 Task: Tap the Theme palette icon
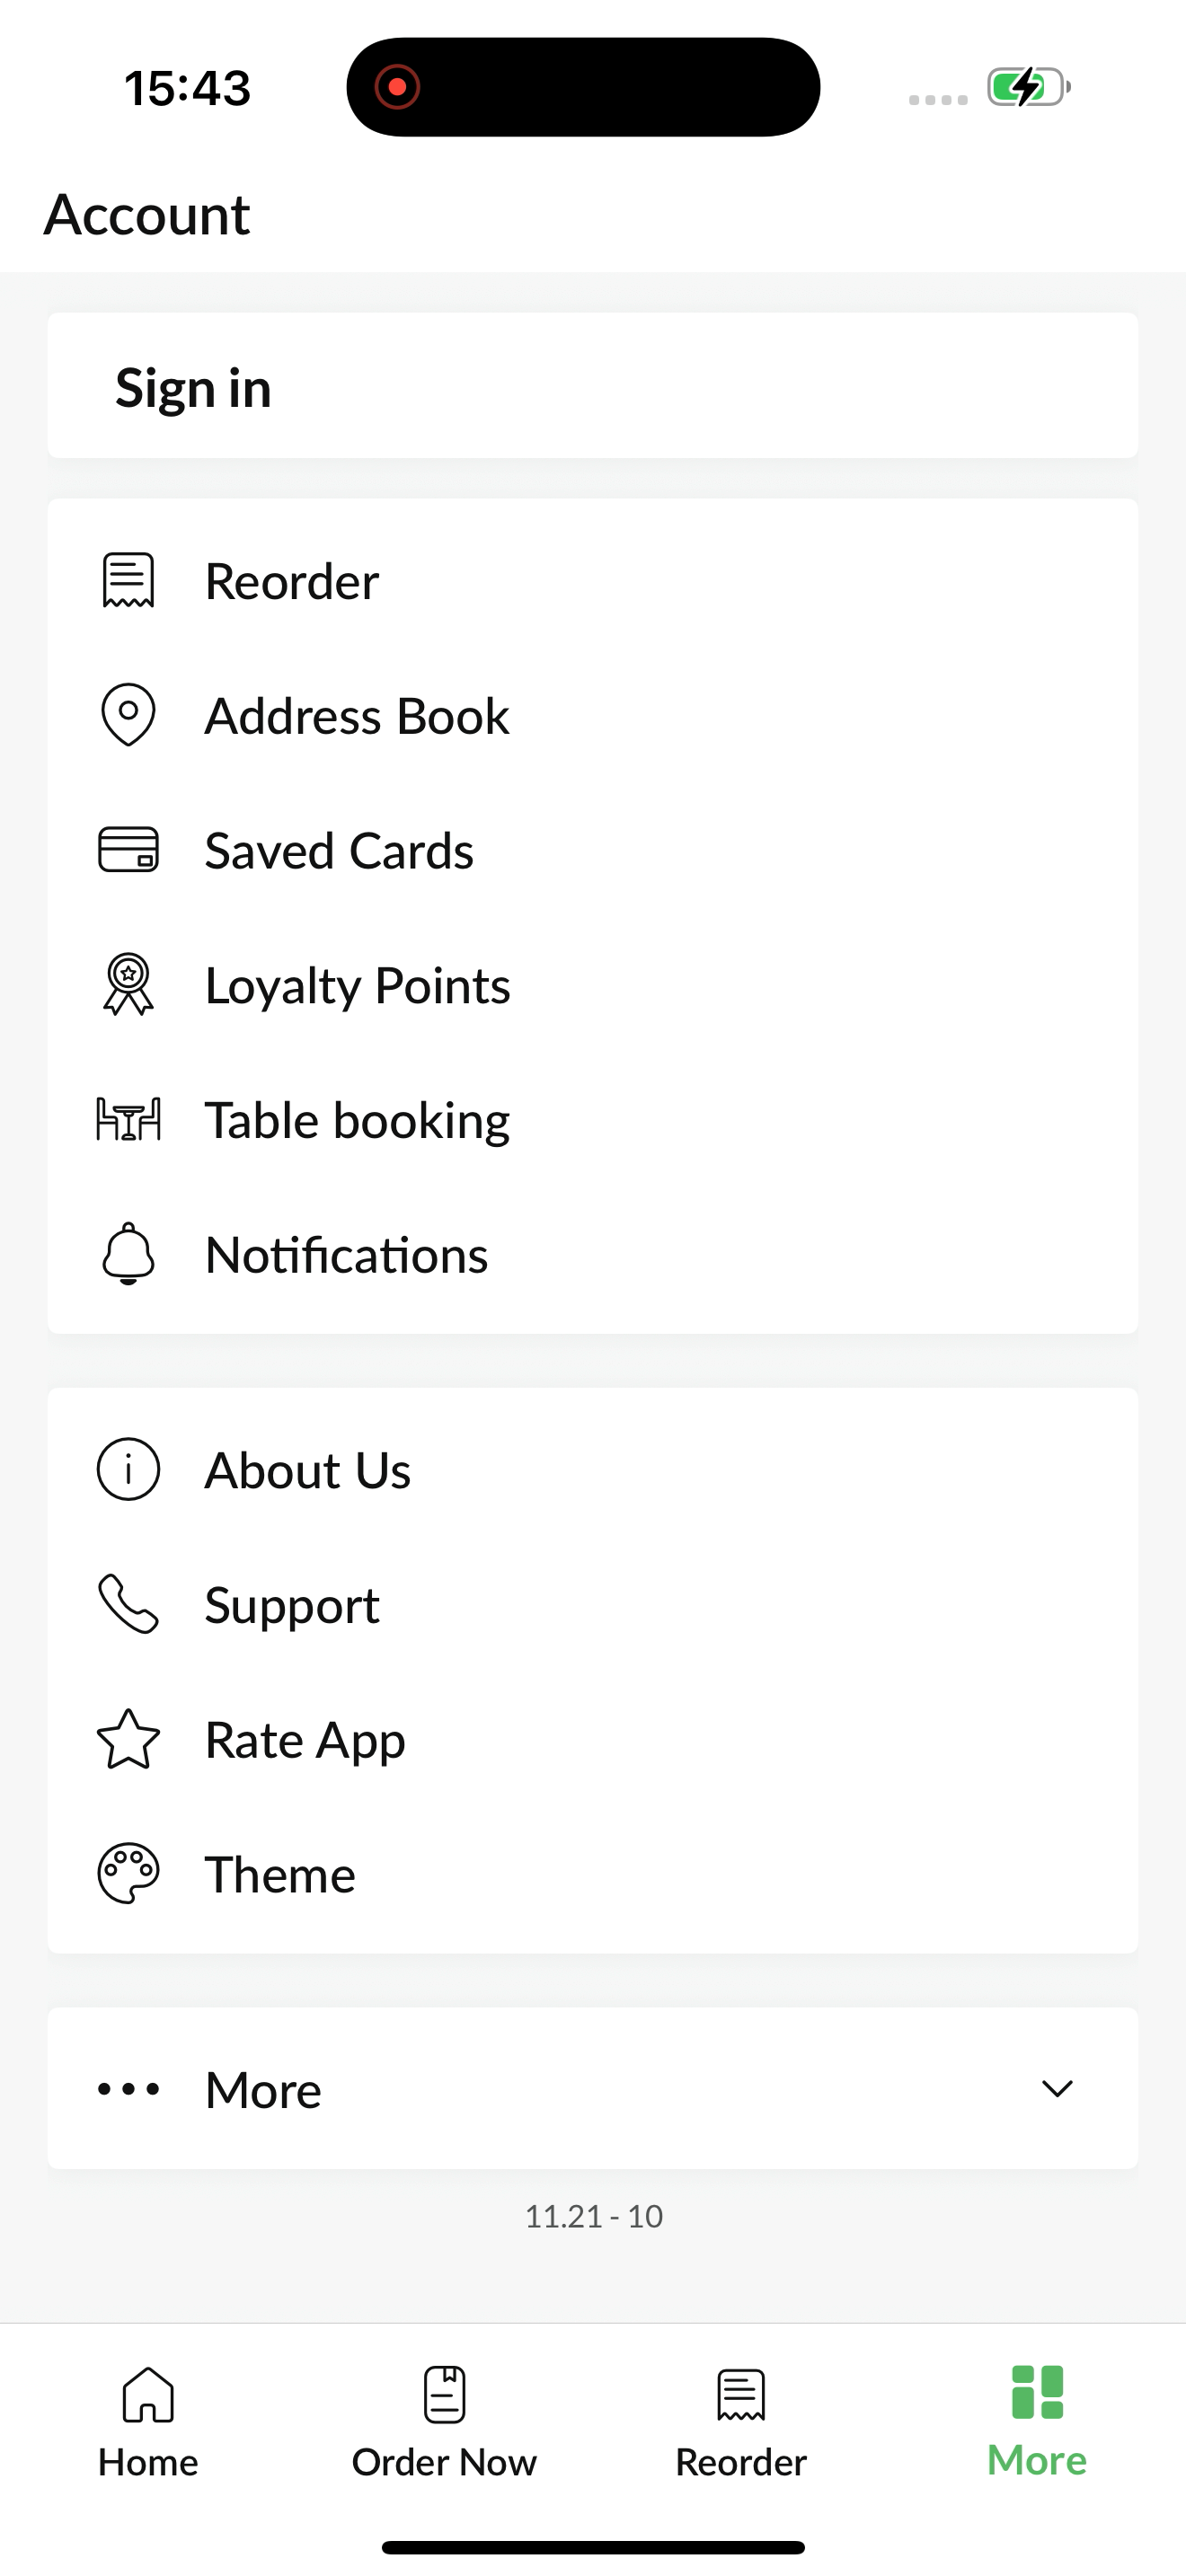pos(128,1874)
